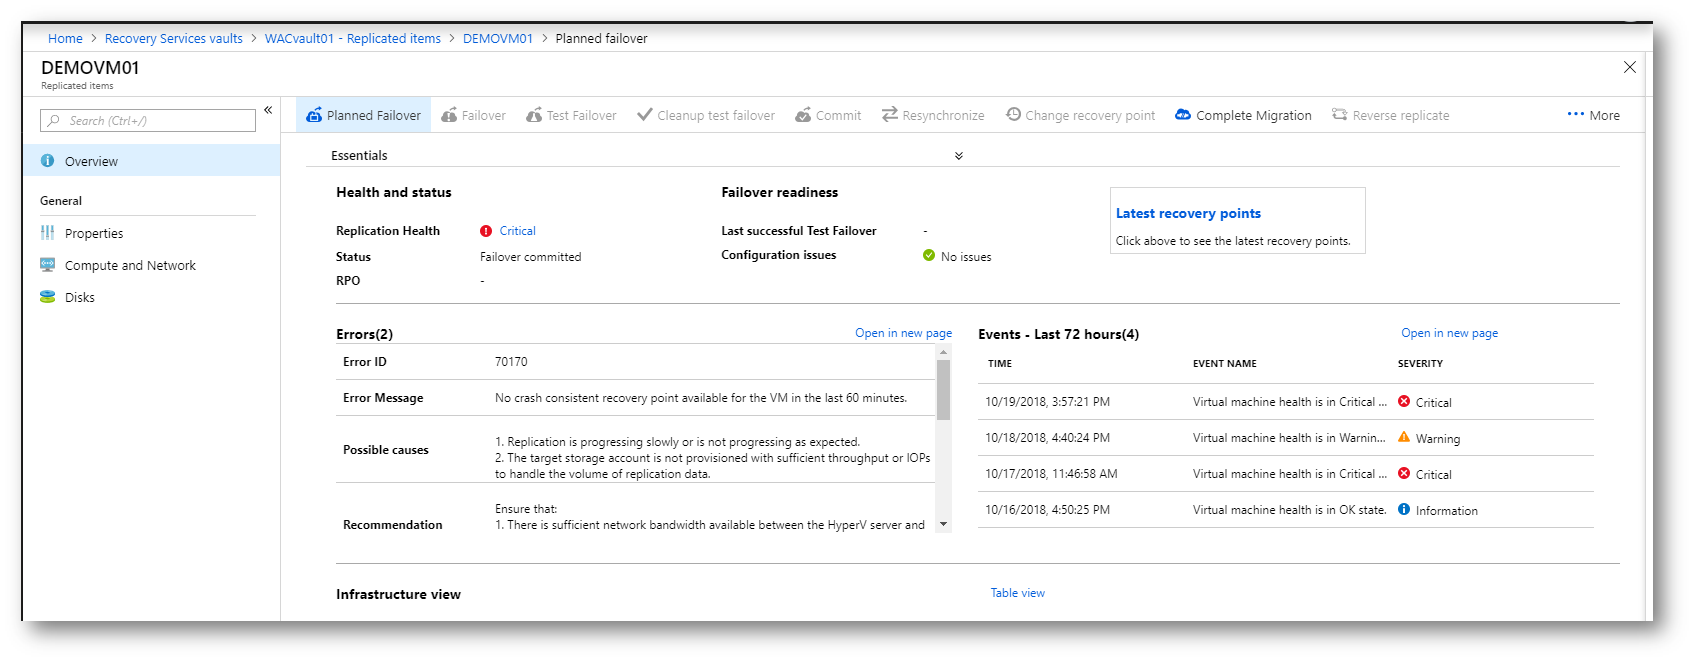Click the Information icon for 10/16/2018 event
1695x663 pixels.
1404,509
